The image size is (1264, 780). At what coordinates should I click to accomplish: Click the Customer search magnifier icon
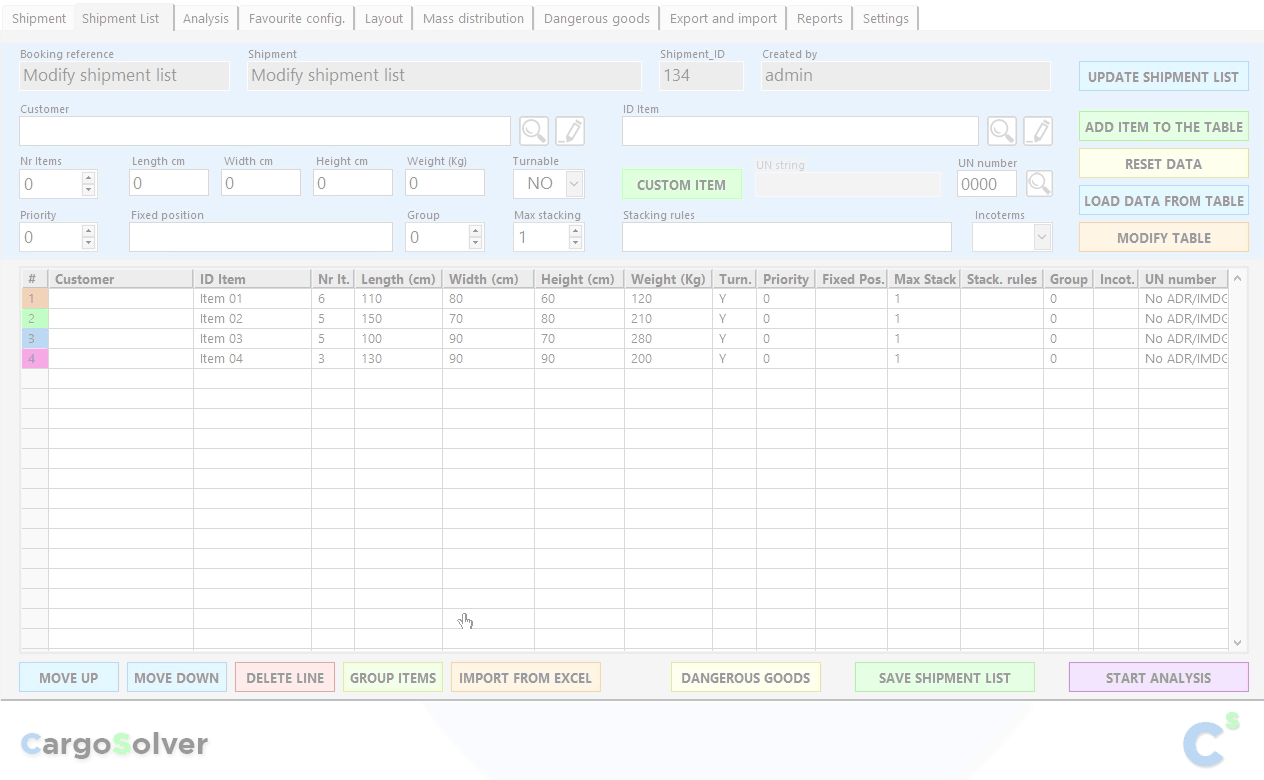(x=534, y=131)
